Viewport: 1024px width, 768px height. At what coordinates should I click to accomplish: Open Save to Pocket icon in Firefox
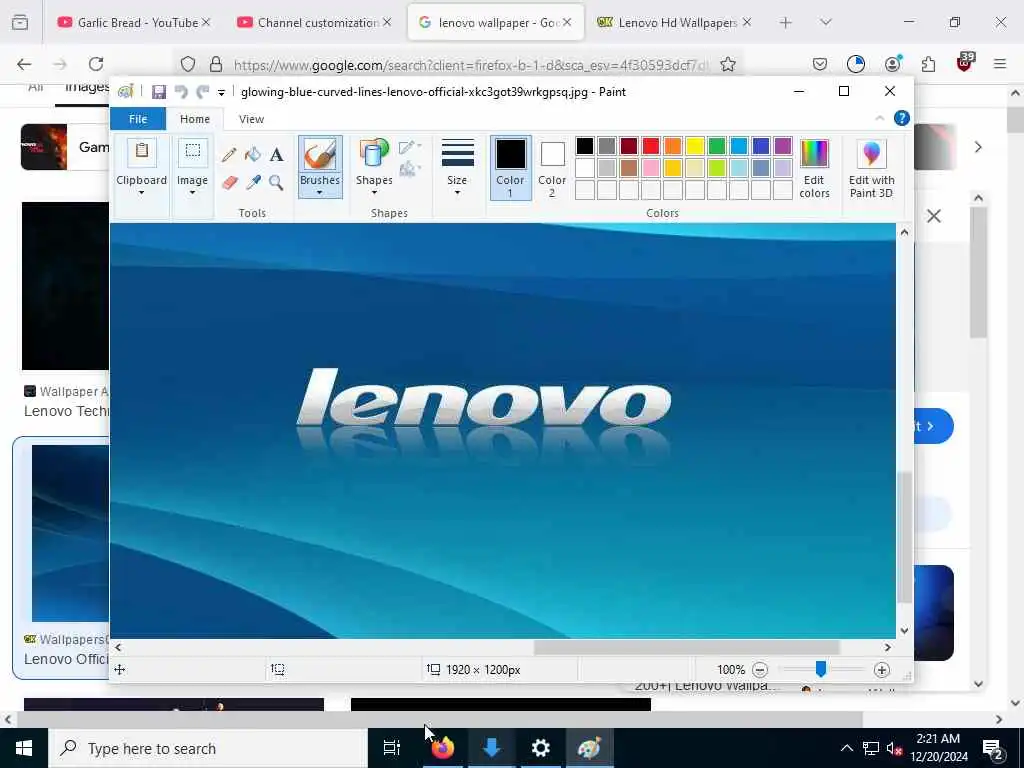click(x=820, y=64)
